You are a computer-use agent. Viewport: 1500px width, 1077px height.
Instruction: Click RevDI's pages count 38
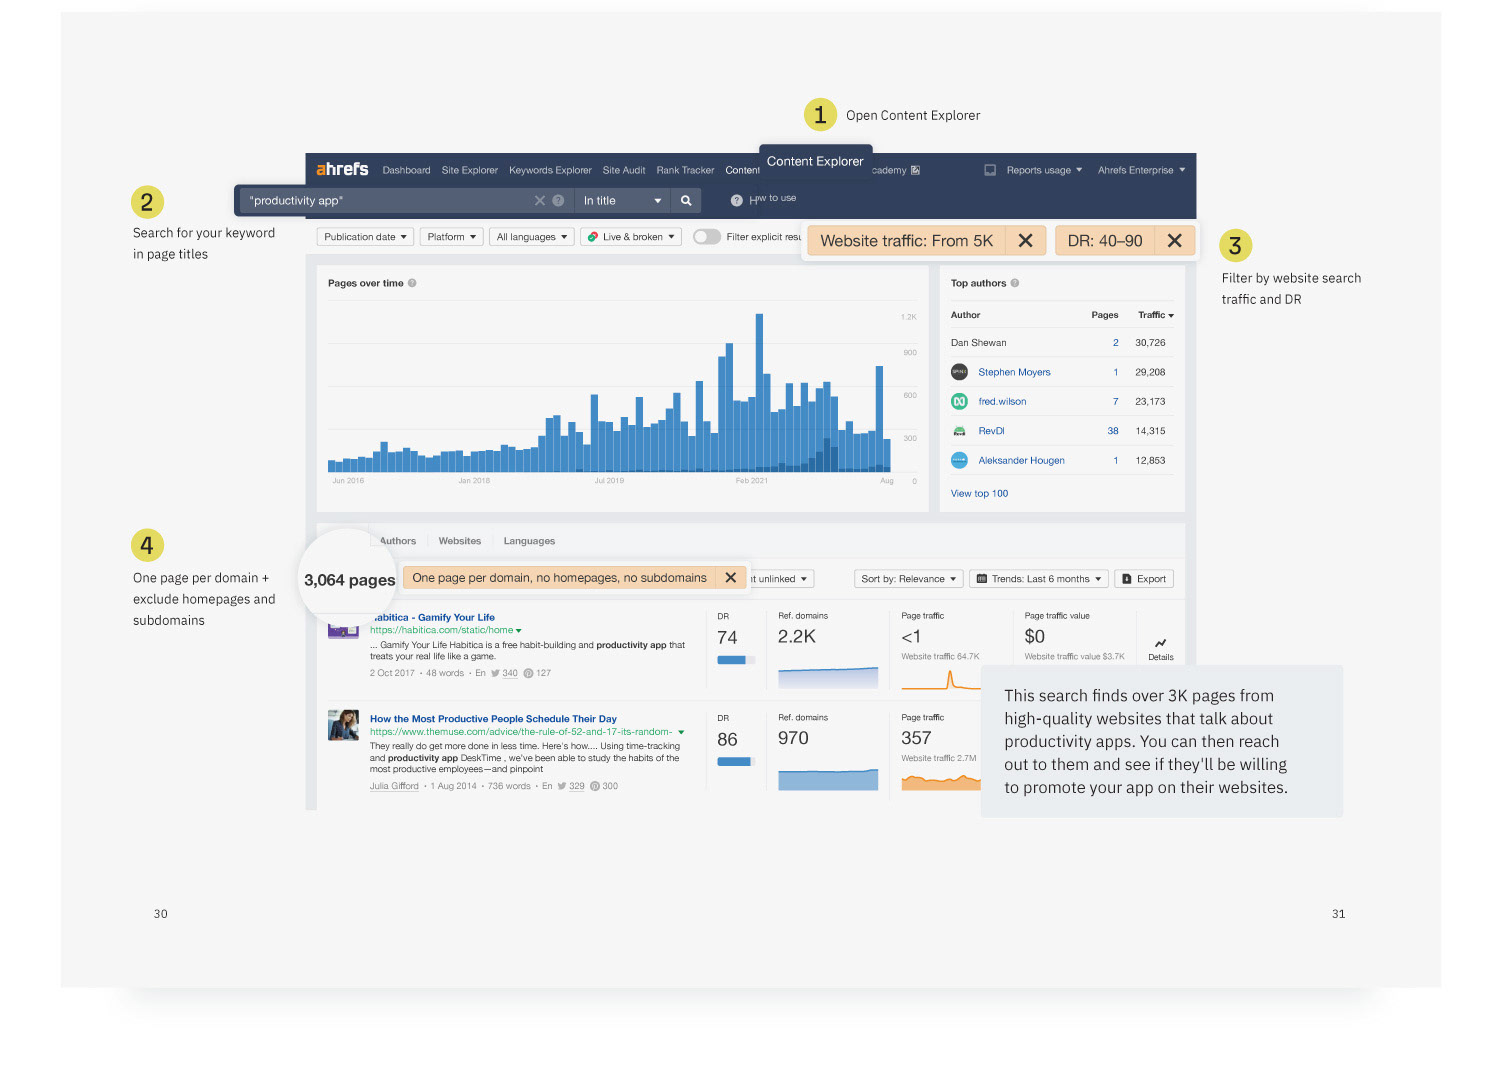[1113, 431]
